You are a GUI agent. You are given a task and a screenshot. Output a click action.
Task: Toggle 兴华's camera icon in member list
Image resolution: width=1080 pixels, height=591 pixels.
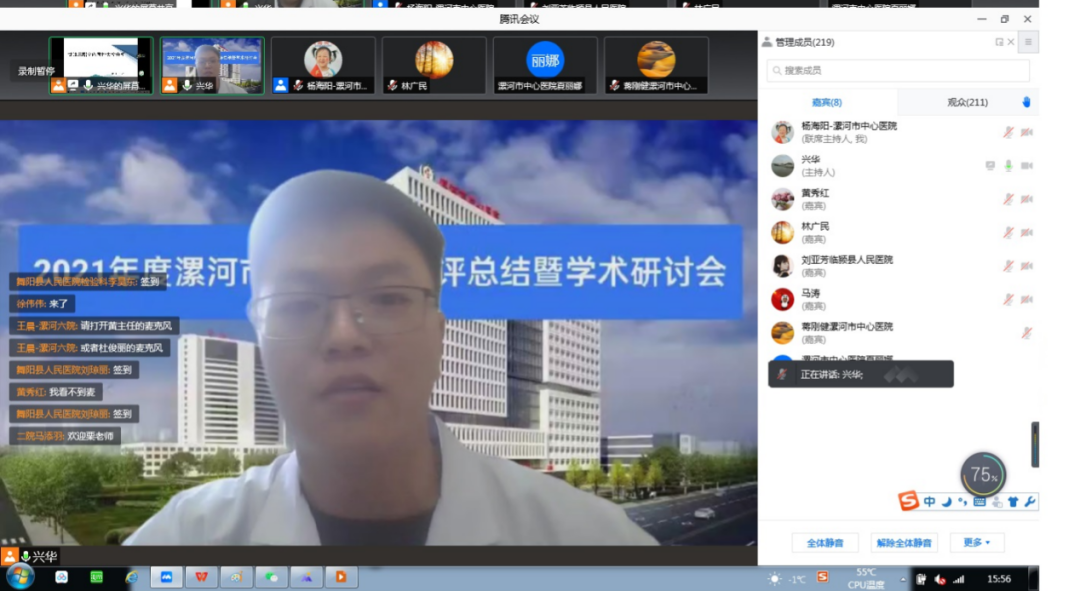tap(1026, 165)
